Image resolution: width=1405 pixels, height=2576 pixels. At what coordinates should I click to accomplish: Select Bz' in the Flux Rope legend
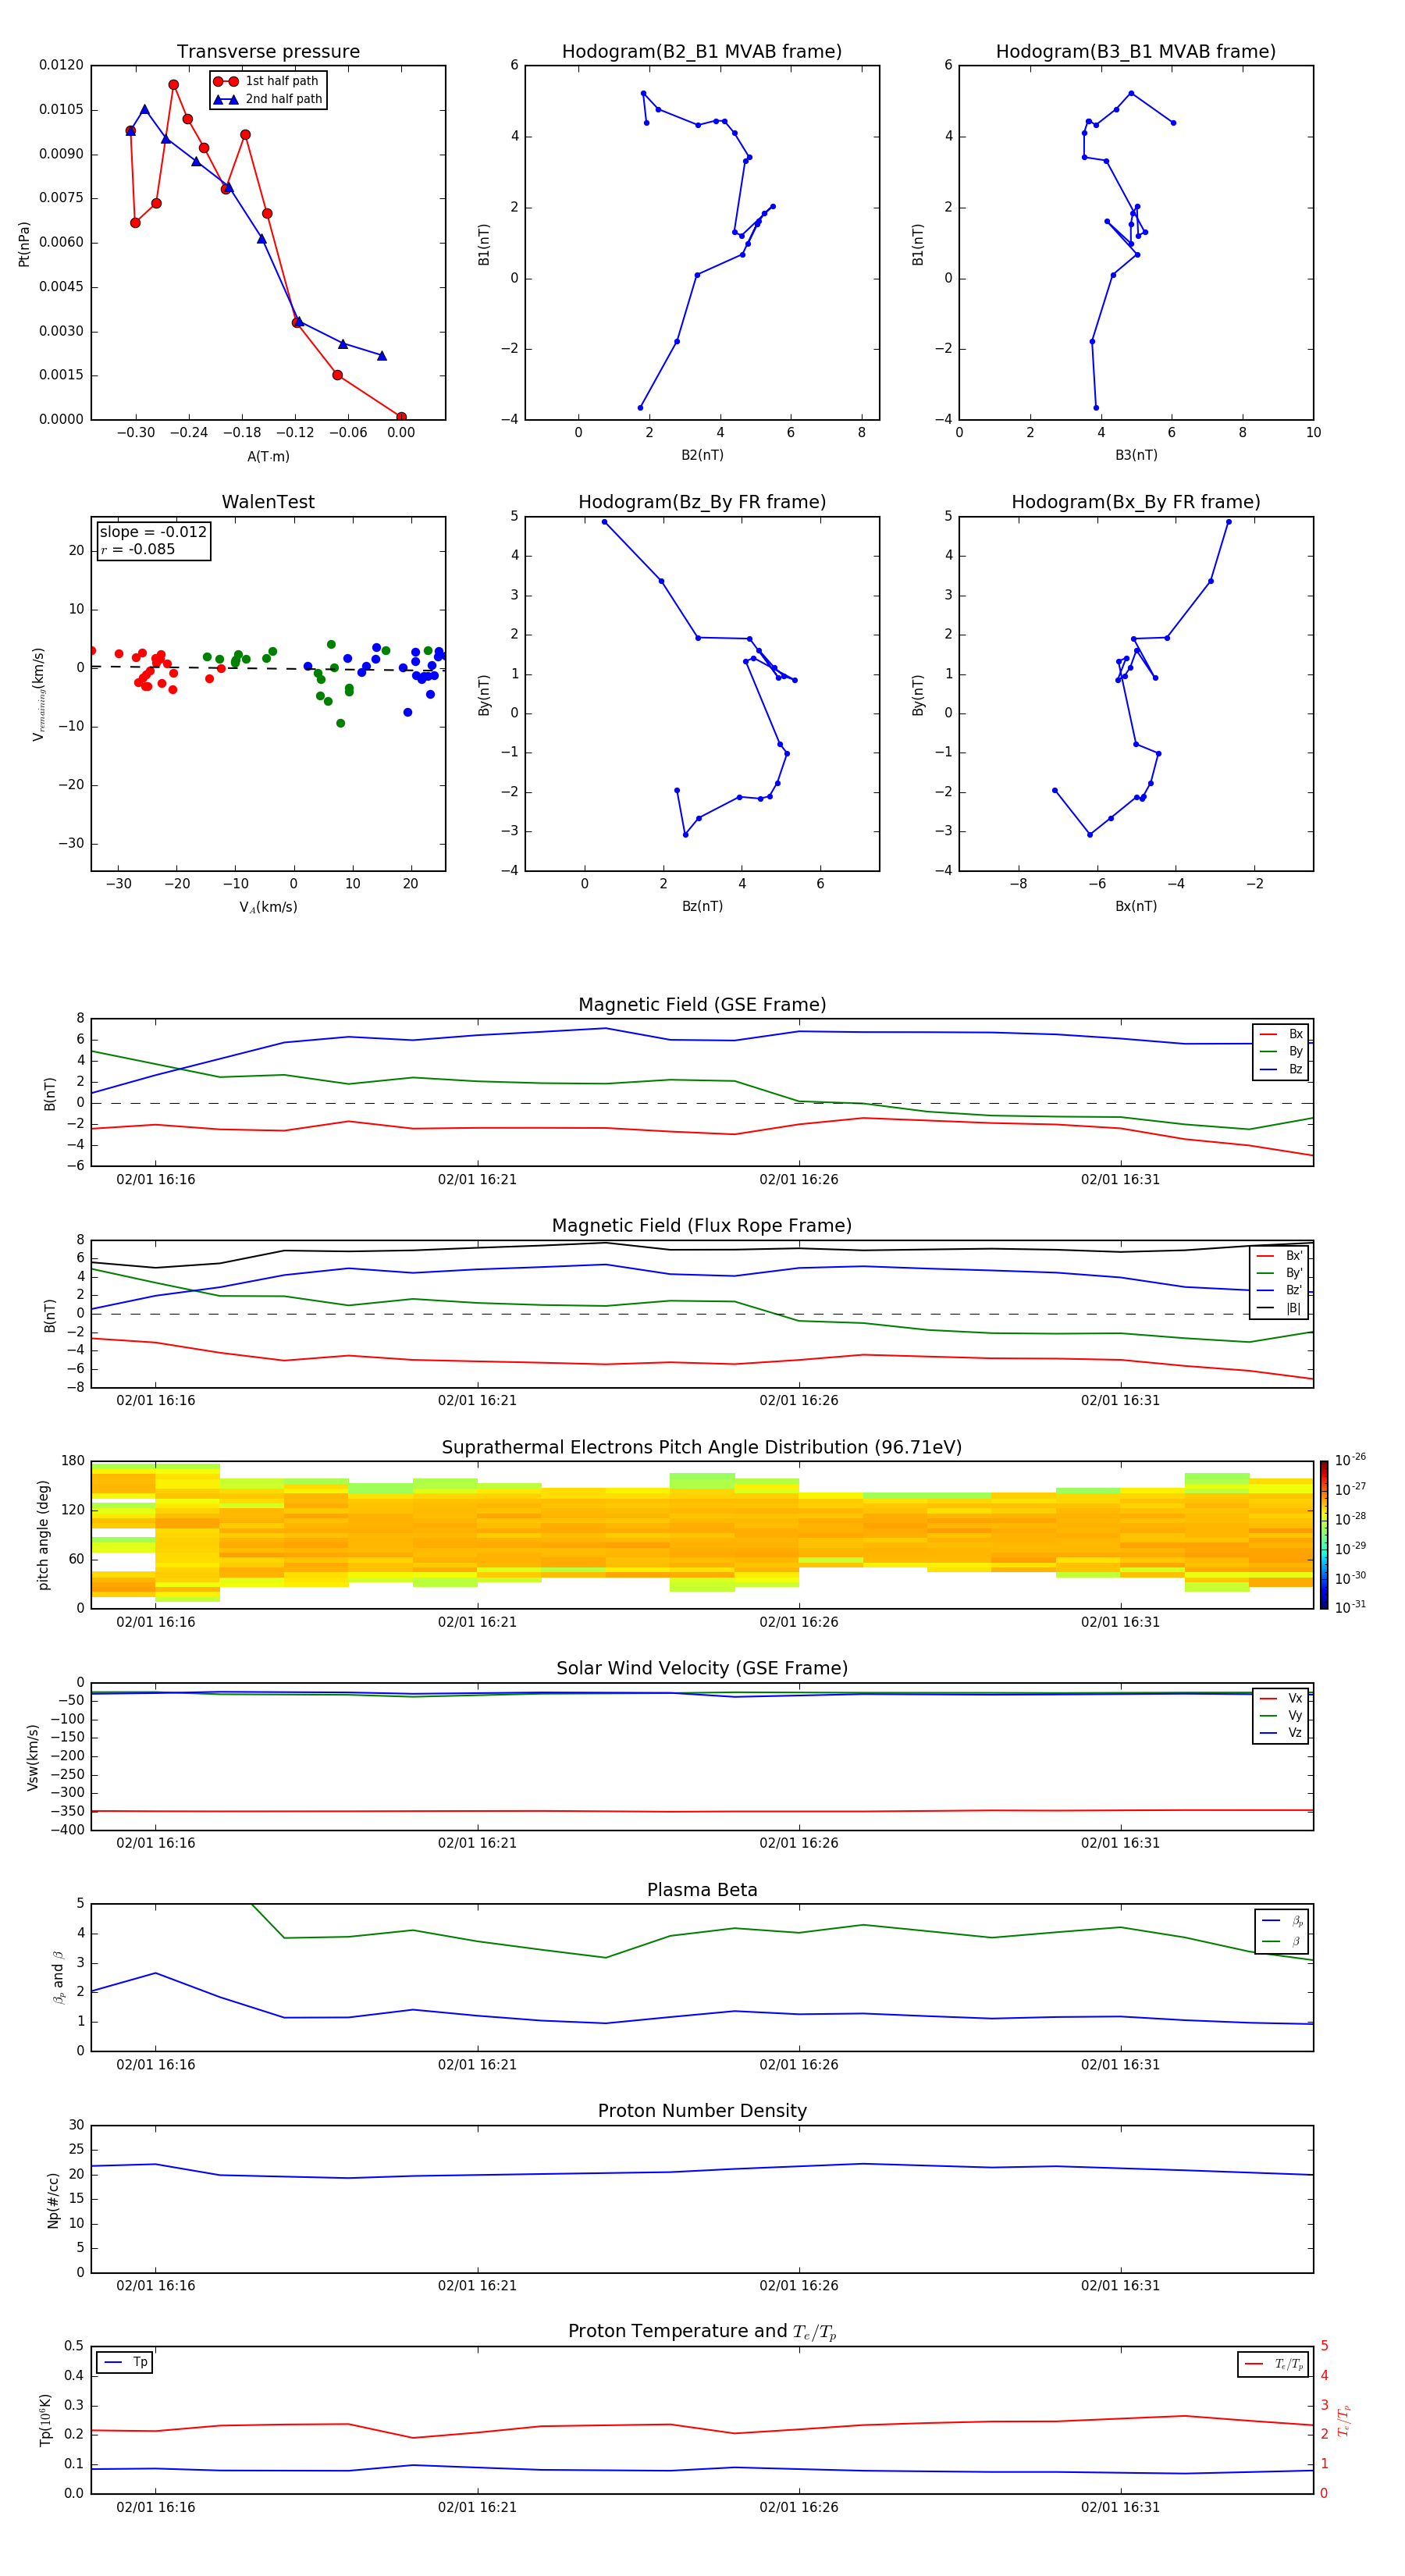[1280, 1290]
